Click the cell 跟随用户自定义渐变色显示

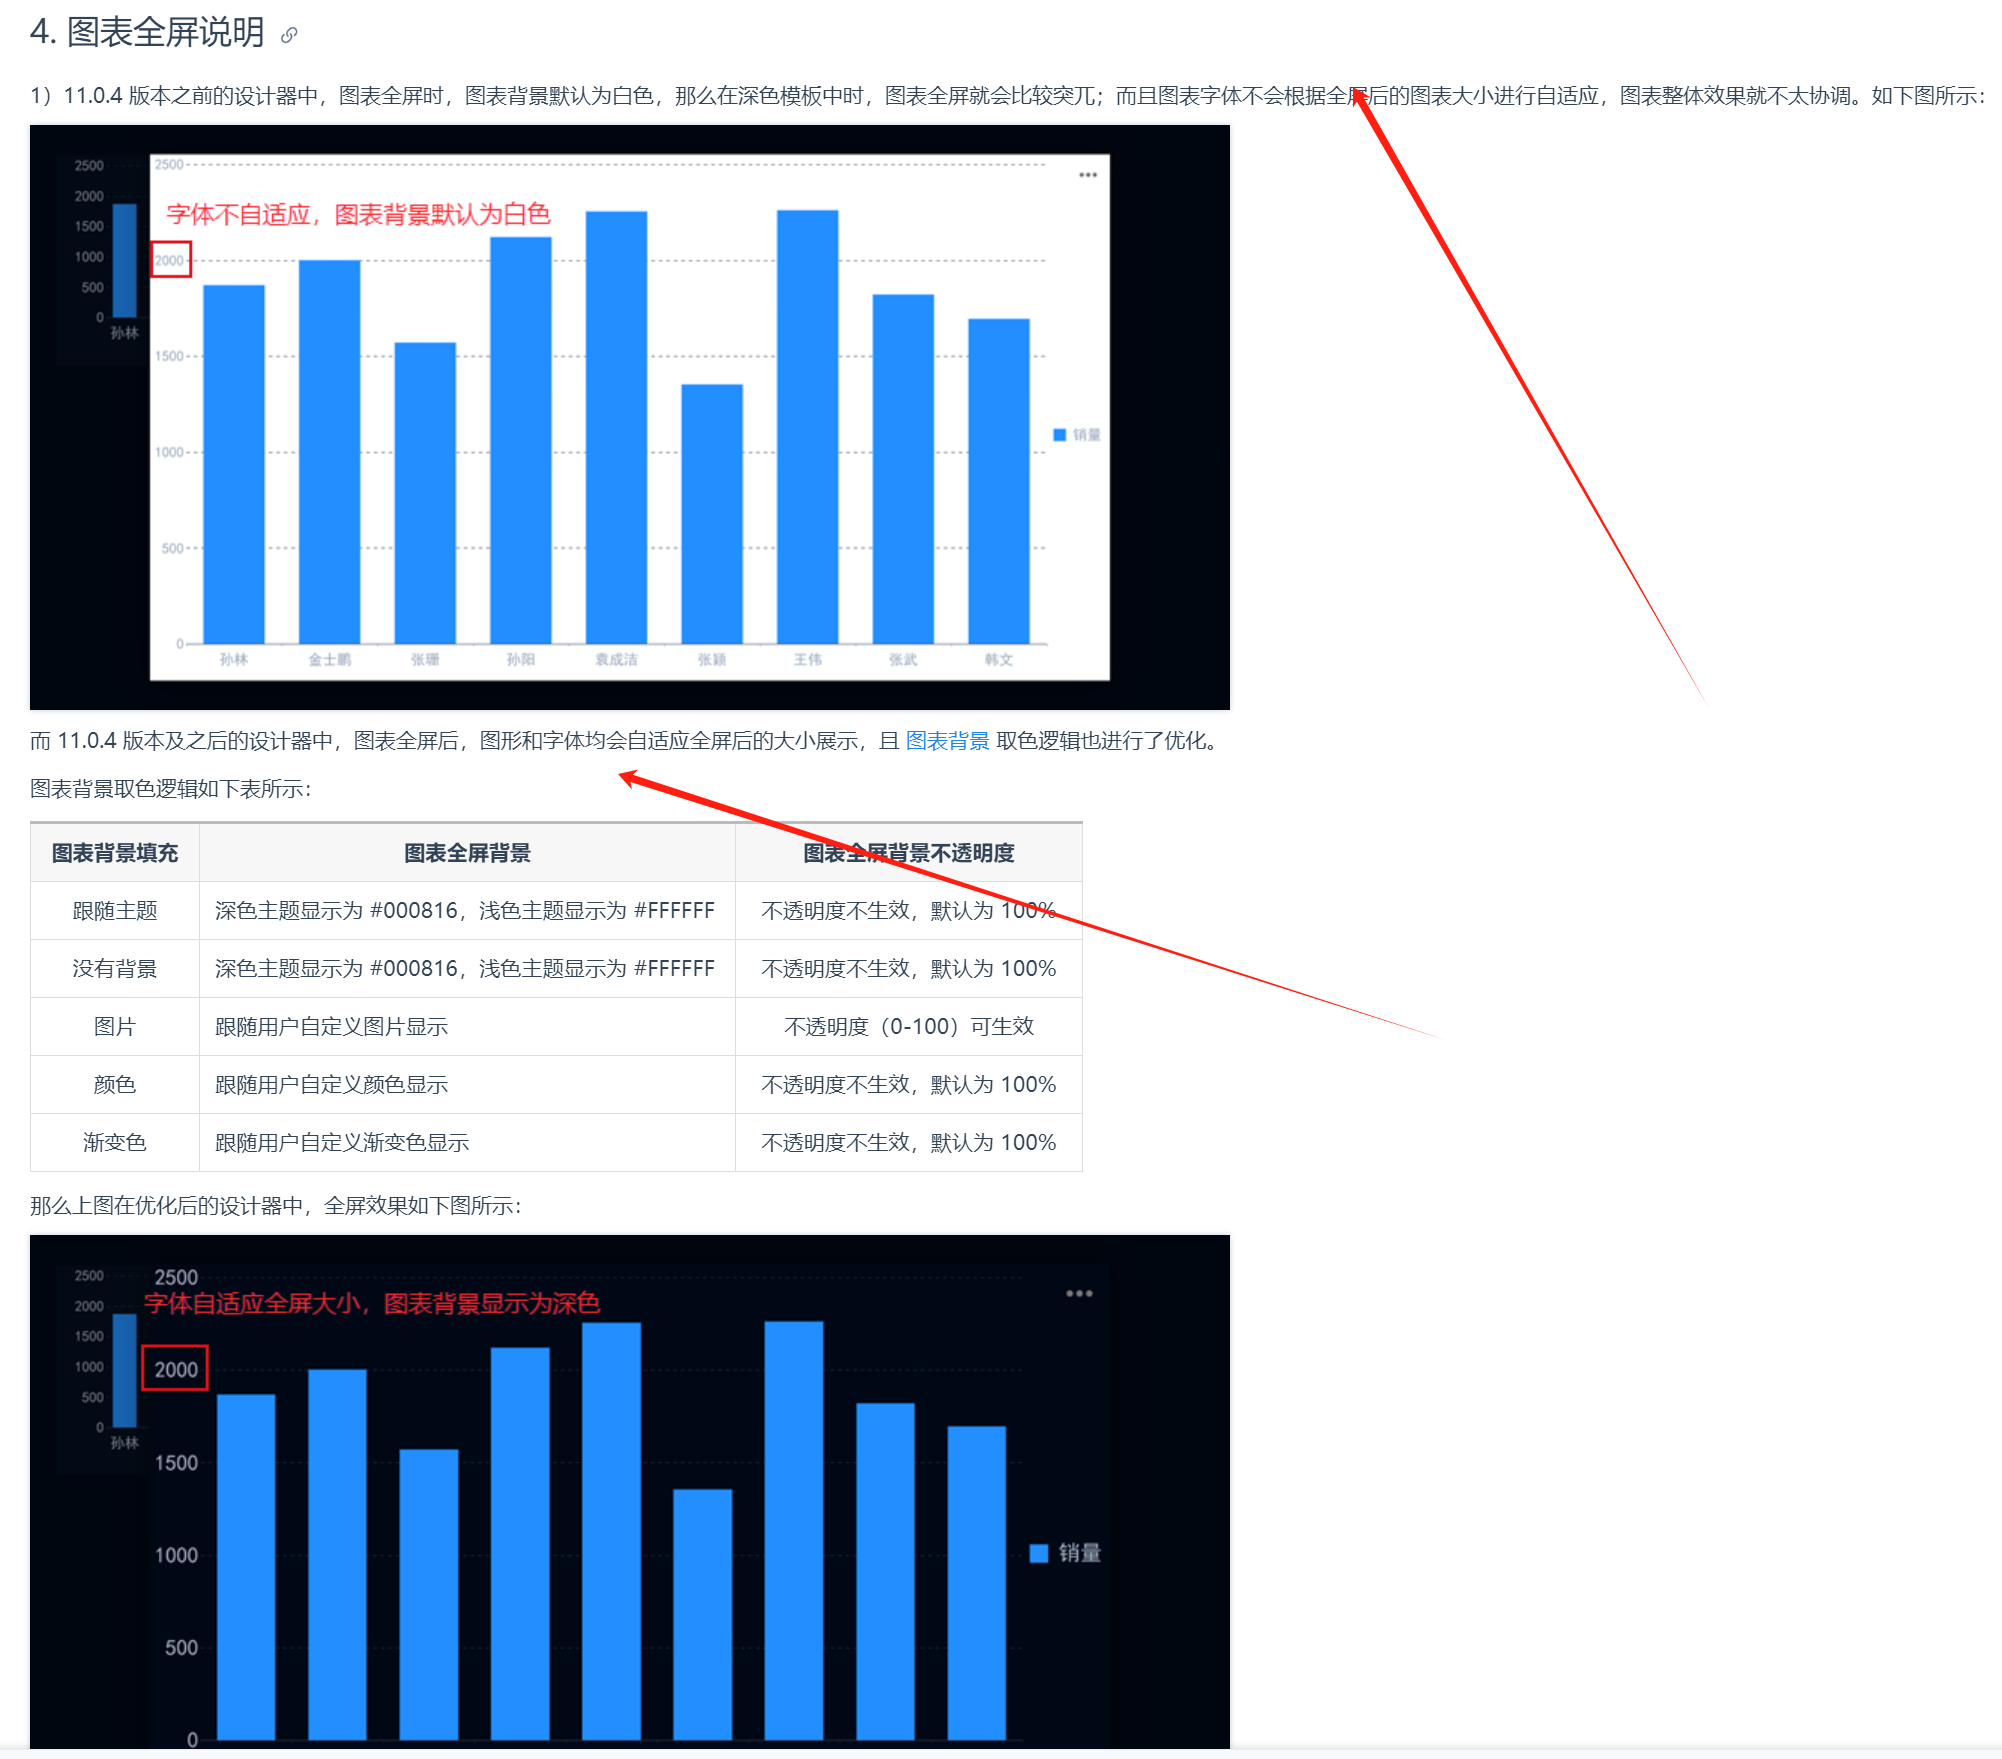click(x=467, y=1143)
